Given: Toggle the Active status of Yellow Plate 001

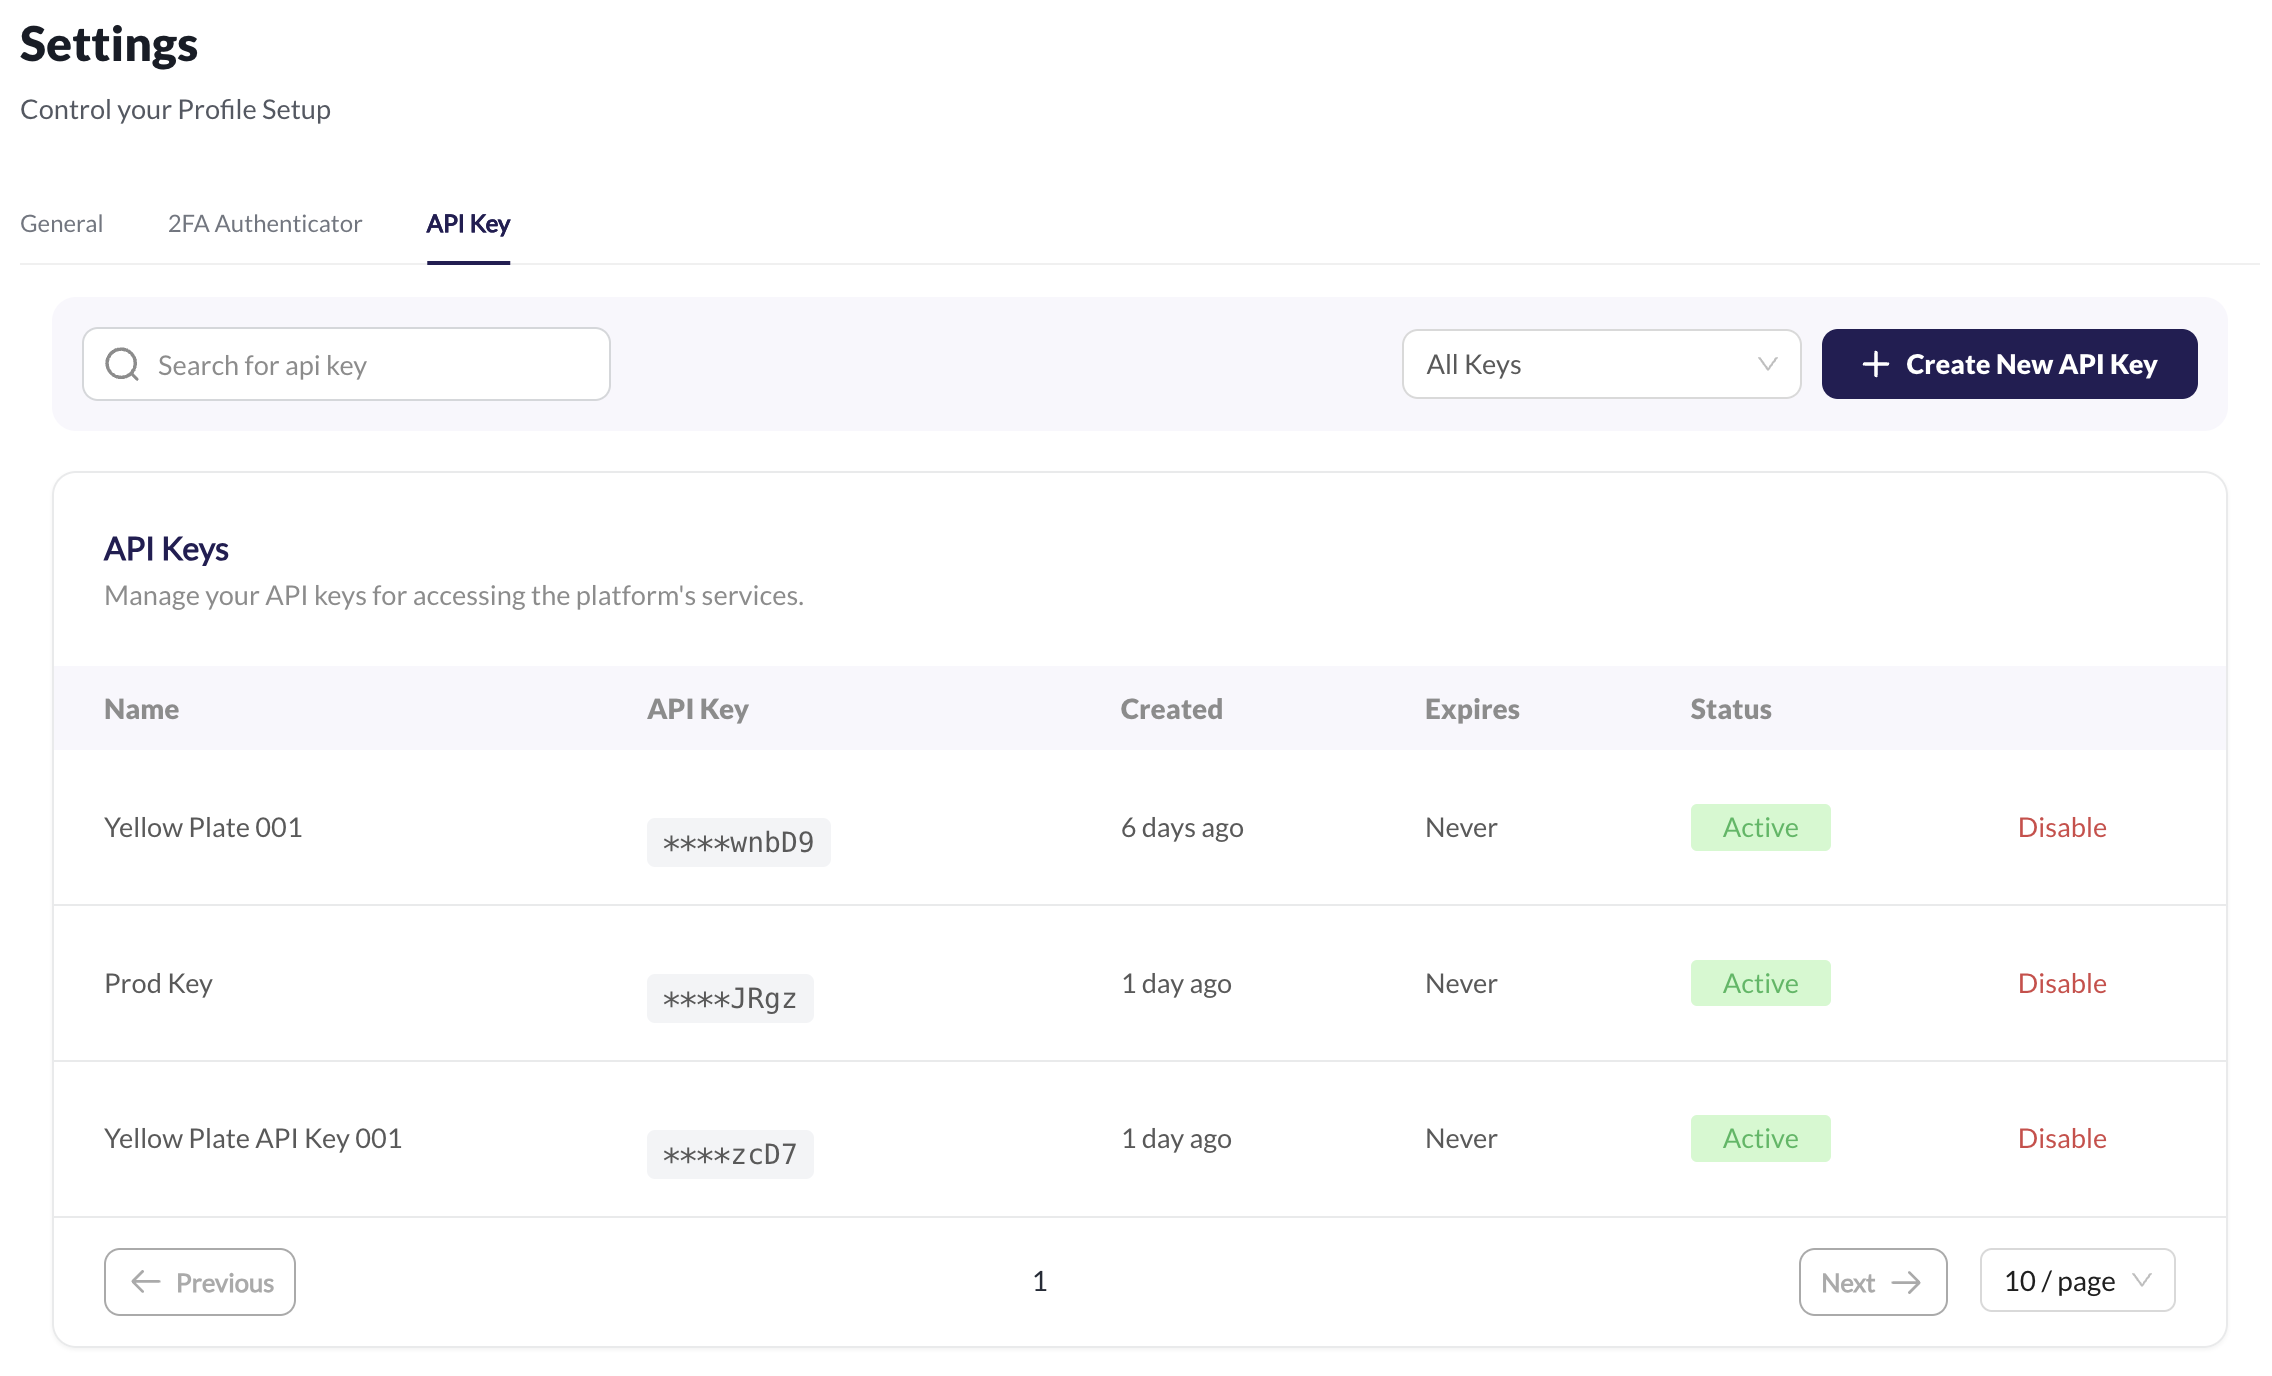Looking at the screenshot, I should tap(1760, 827).
